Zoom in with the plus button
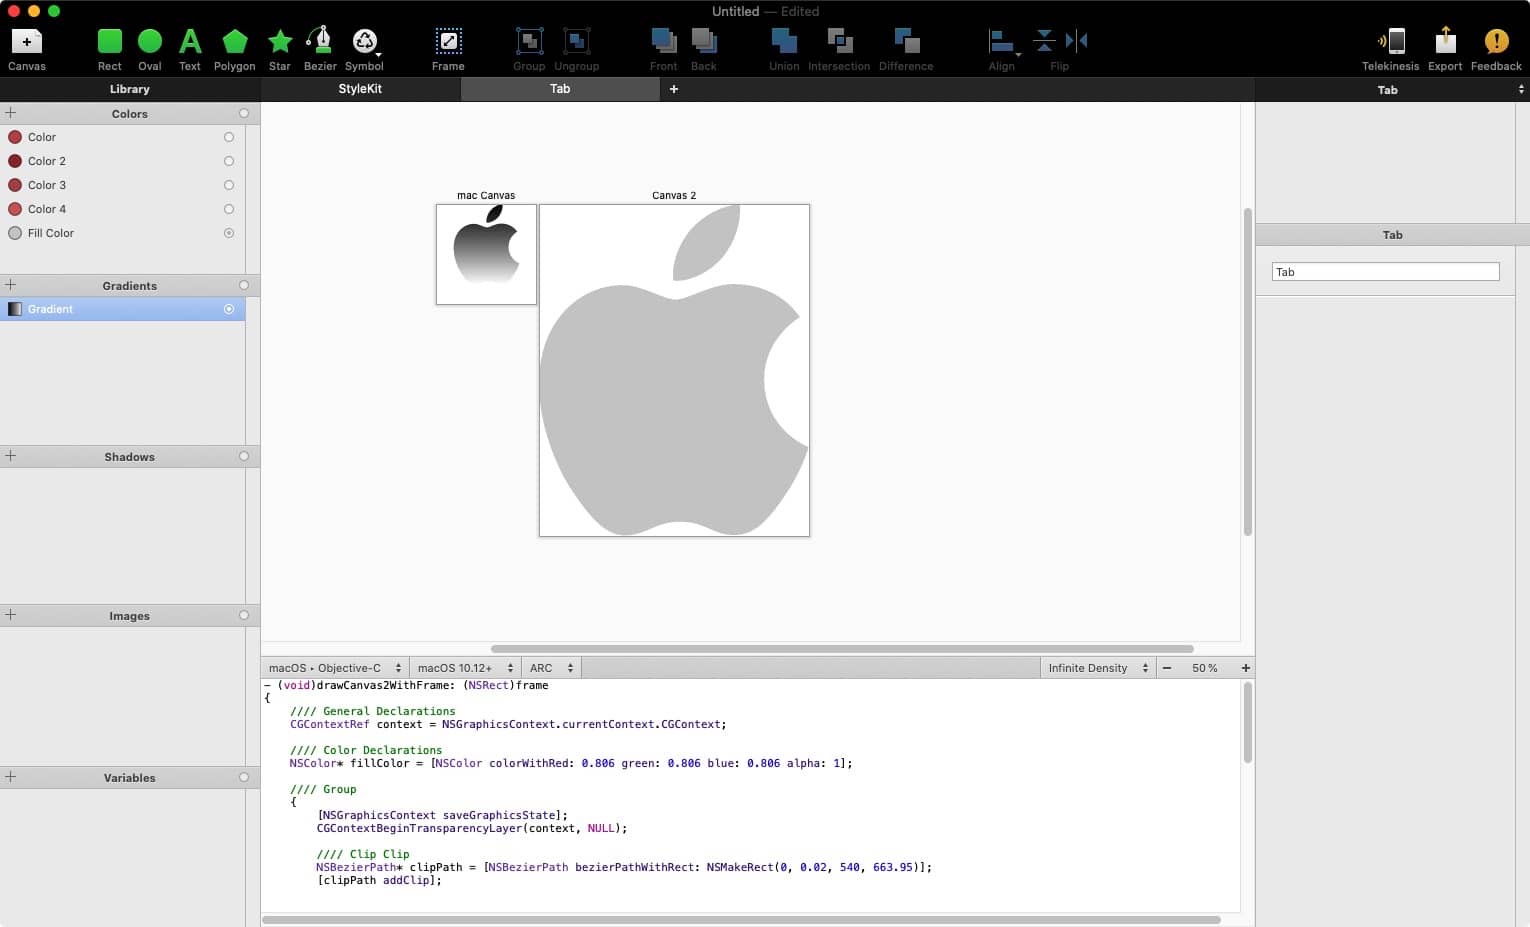This screenshot has height=927, width=1530. coord(1246,668)
